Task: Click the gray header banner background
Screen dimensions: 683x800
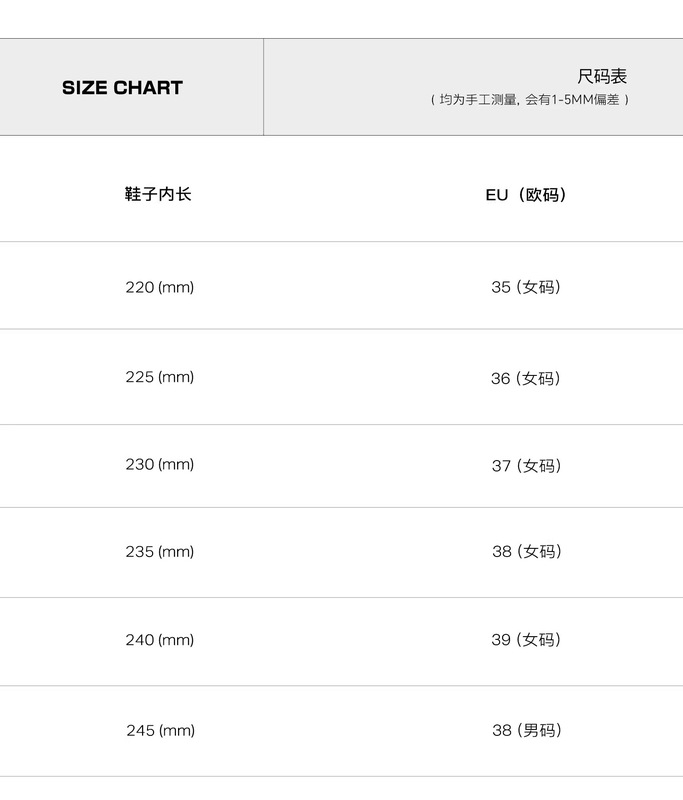Action: 400,60
